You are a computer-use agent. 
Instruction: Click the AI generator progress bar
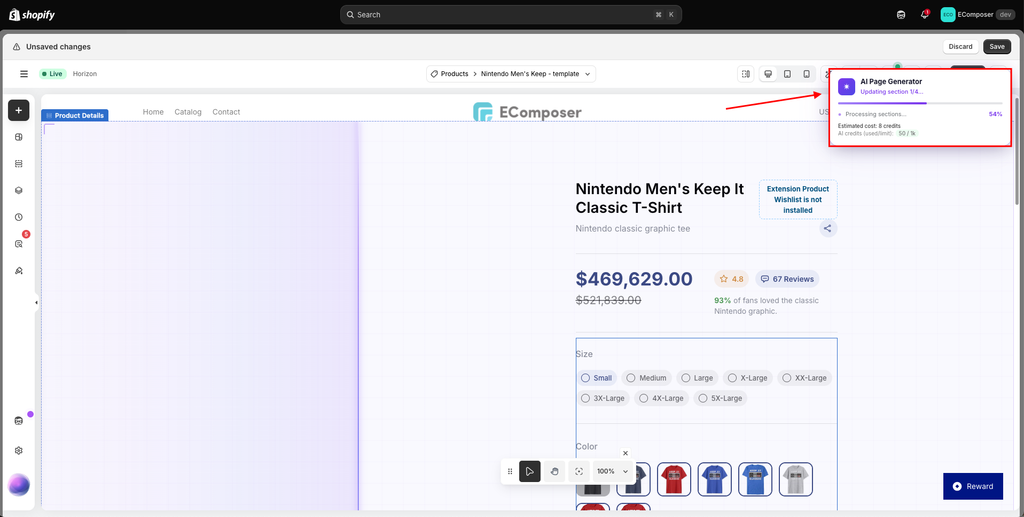click(x=920, y=103)
